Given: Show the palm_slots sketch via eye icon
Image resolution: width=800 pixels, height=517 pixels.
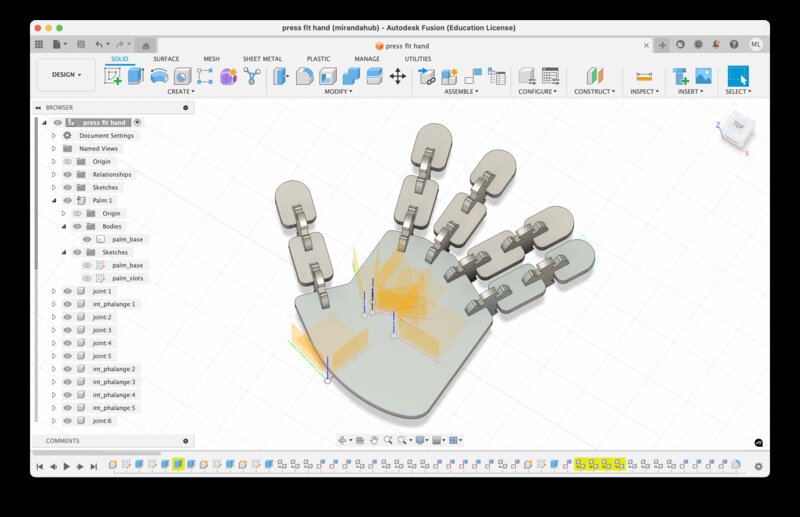Looking at the screenshot, I should [x=87, y=278].
